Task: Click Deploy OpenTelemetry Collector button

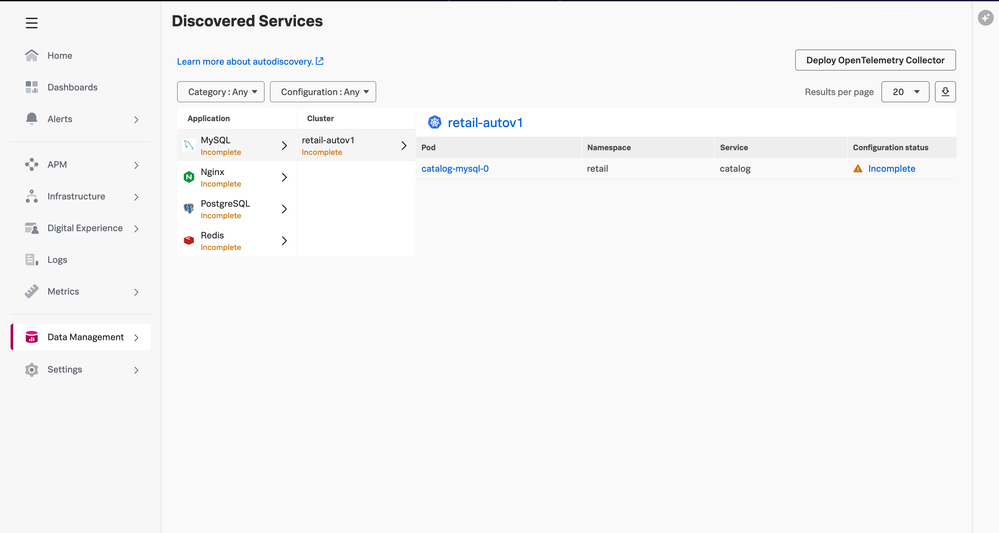Action: pyautogui.click(x=875, y=61)
